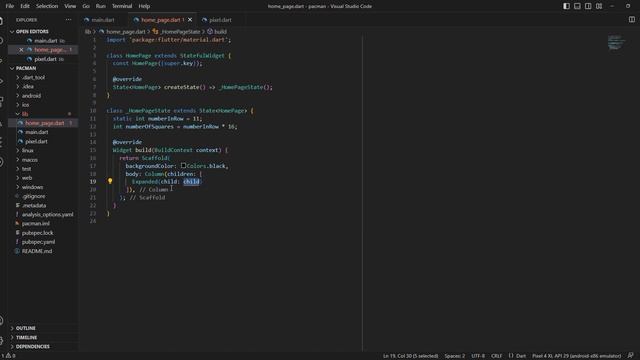Open the Edit menu
The height and width of the screenshot is (360, 640).
(25, 6)
